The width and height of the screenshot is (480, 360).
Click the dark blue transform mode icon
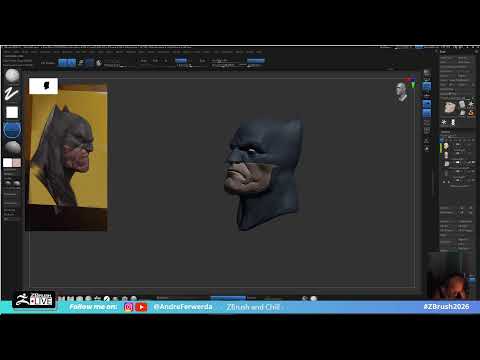pos(89,63)
